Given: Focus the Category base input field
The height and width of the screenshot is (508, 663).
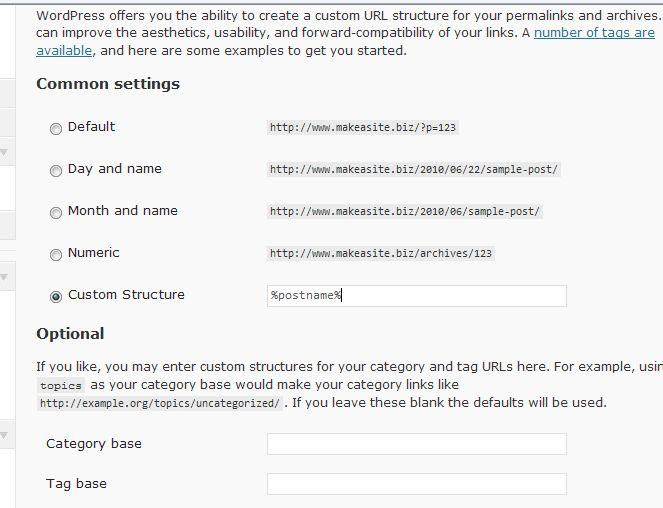Looking at the screenshot, I should click(x=416, y=444).
